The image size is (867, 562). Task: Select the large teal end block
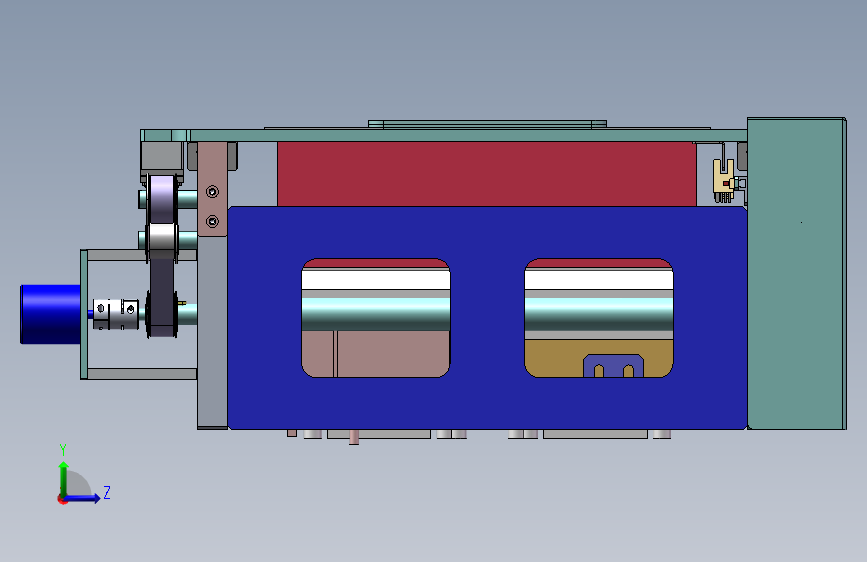(796, 273)
